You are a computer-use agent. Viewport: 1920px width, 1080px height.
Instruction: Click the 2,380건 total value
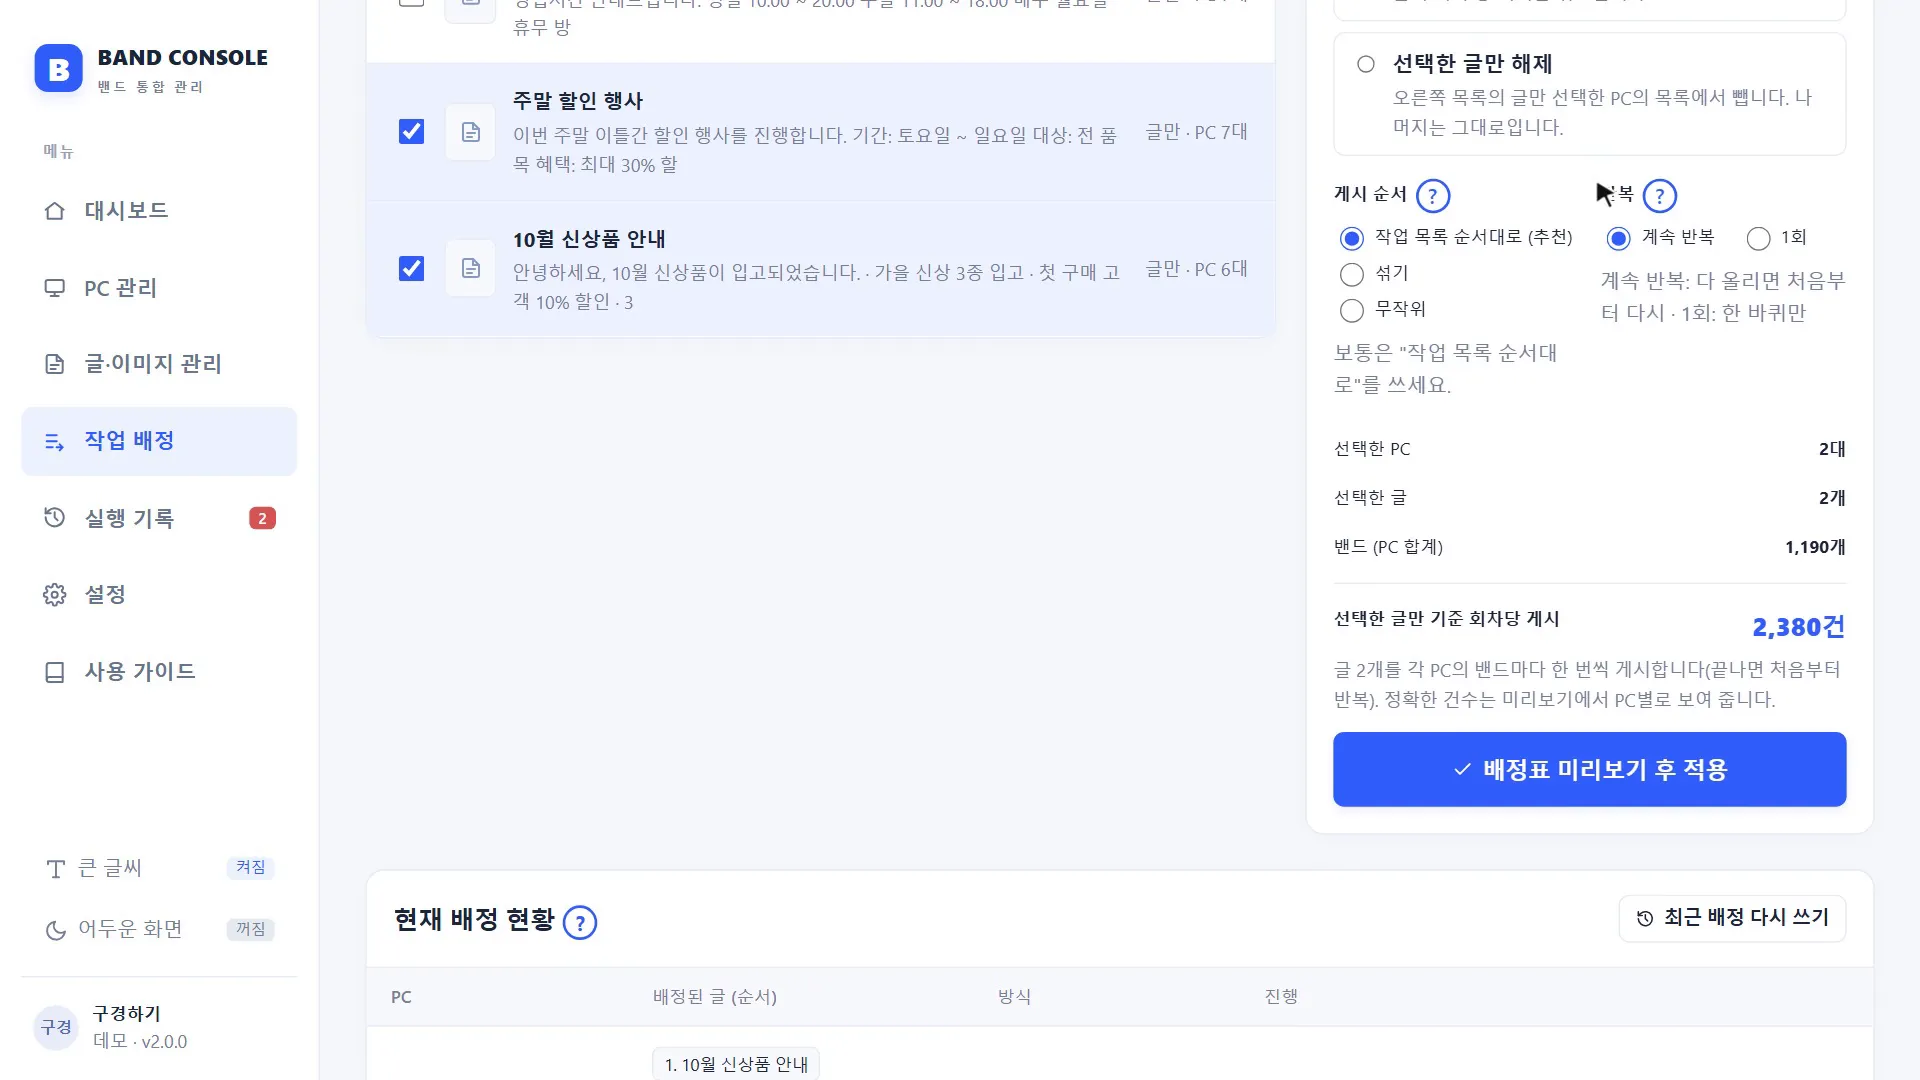pyautogui.click(x=1798, y=628)
